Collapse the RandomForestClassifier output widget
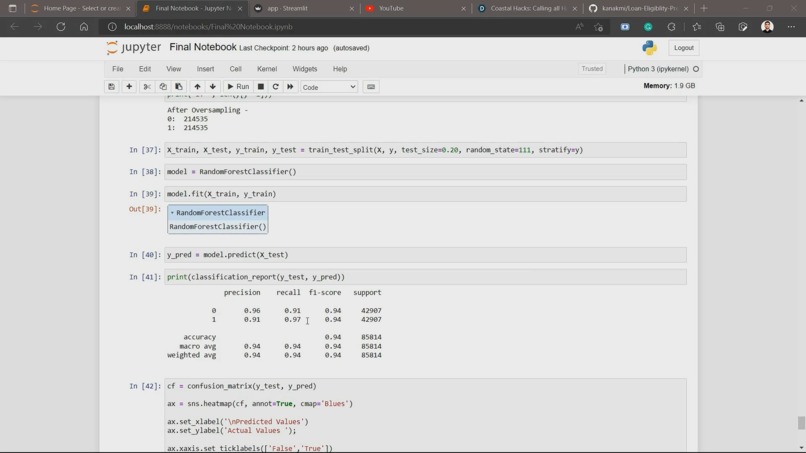 [x=173, y=213]
